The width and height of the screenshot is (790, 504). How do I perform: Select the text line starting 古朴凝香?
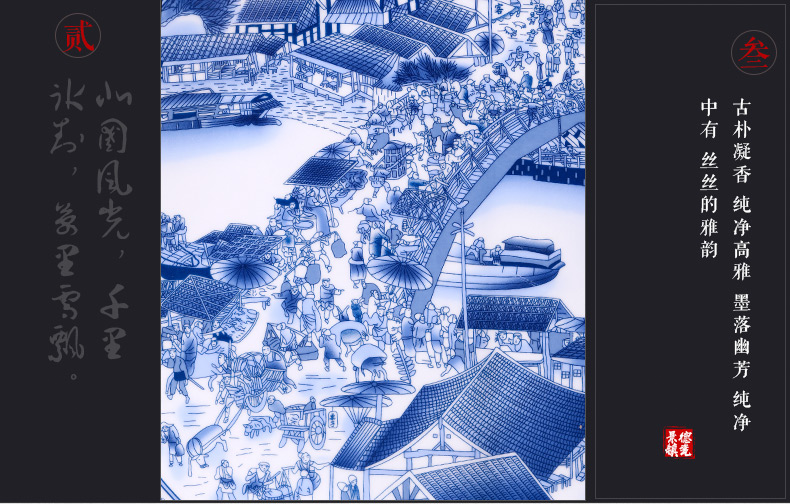coord(742,264)
